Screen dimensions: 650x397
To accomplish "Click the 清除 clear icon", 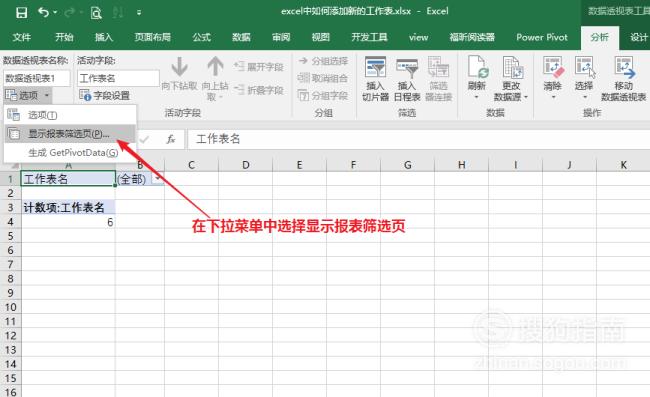I will pos(553,68).
